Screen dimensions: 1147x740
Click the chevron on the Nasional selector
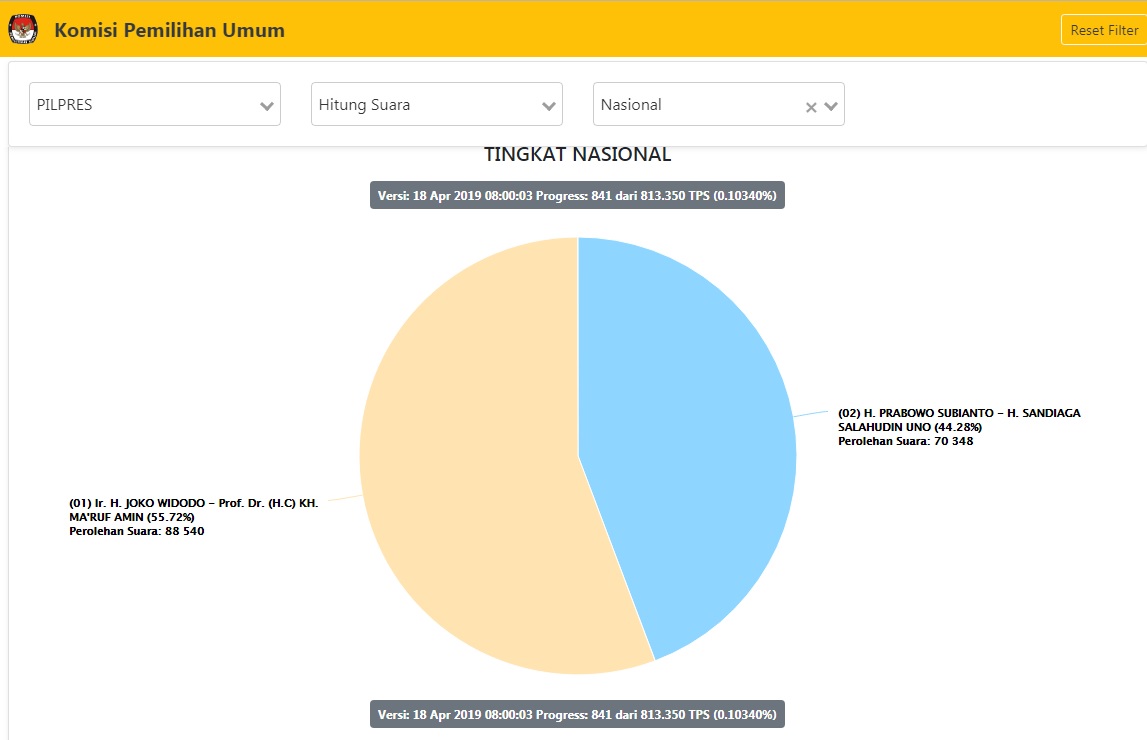pyautogui.click(x=830, y=104)
